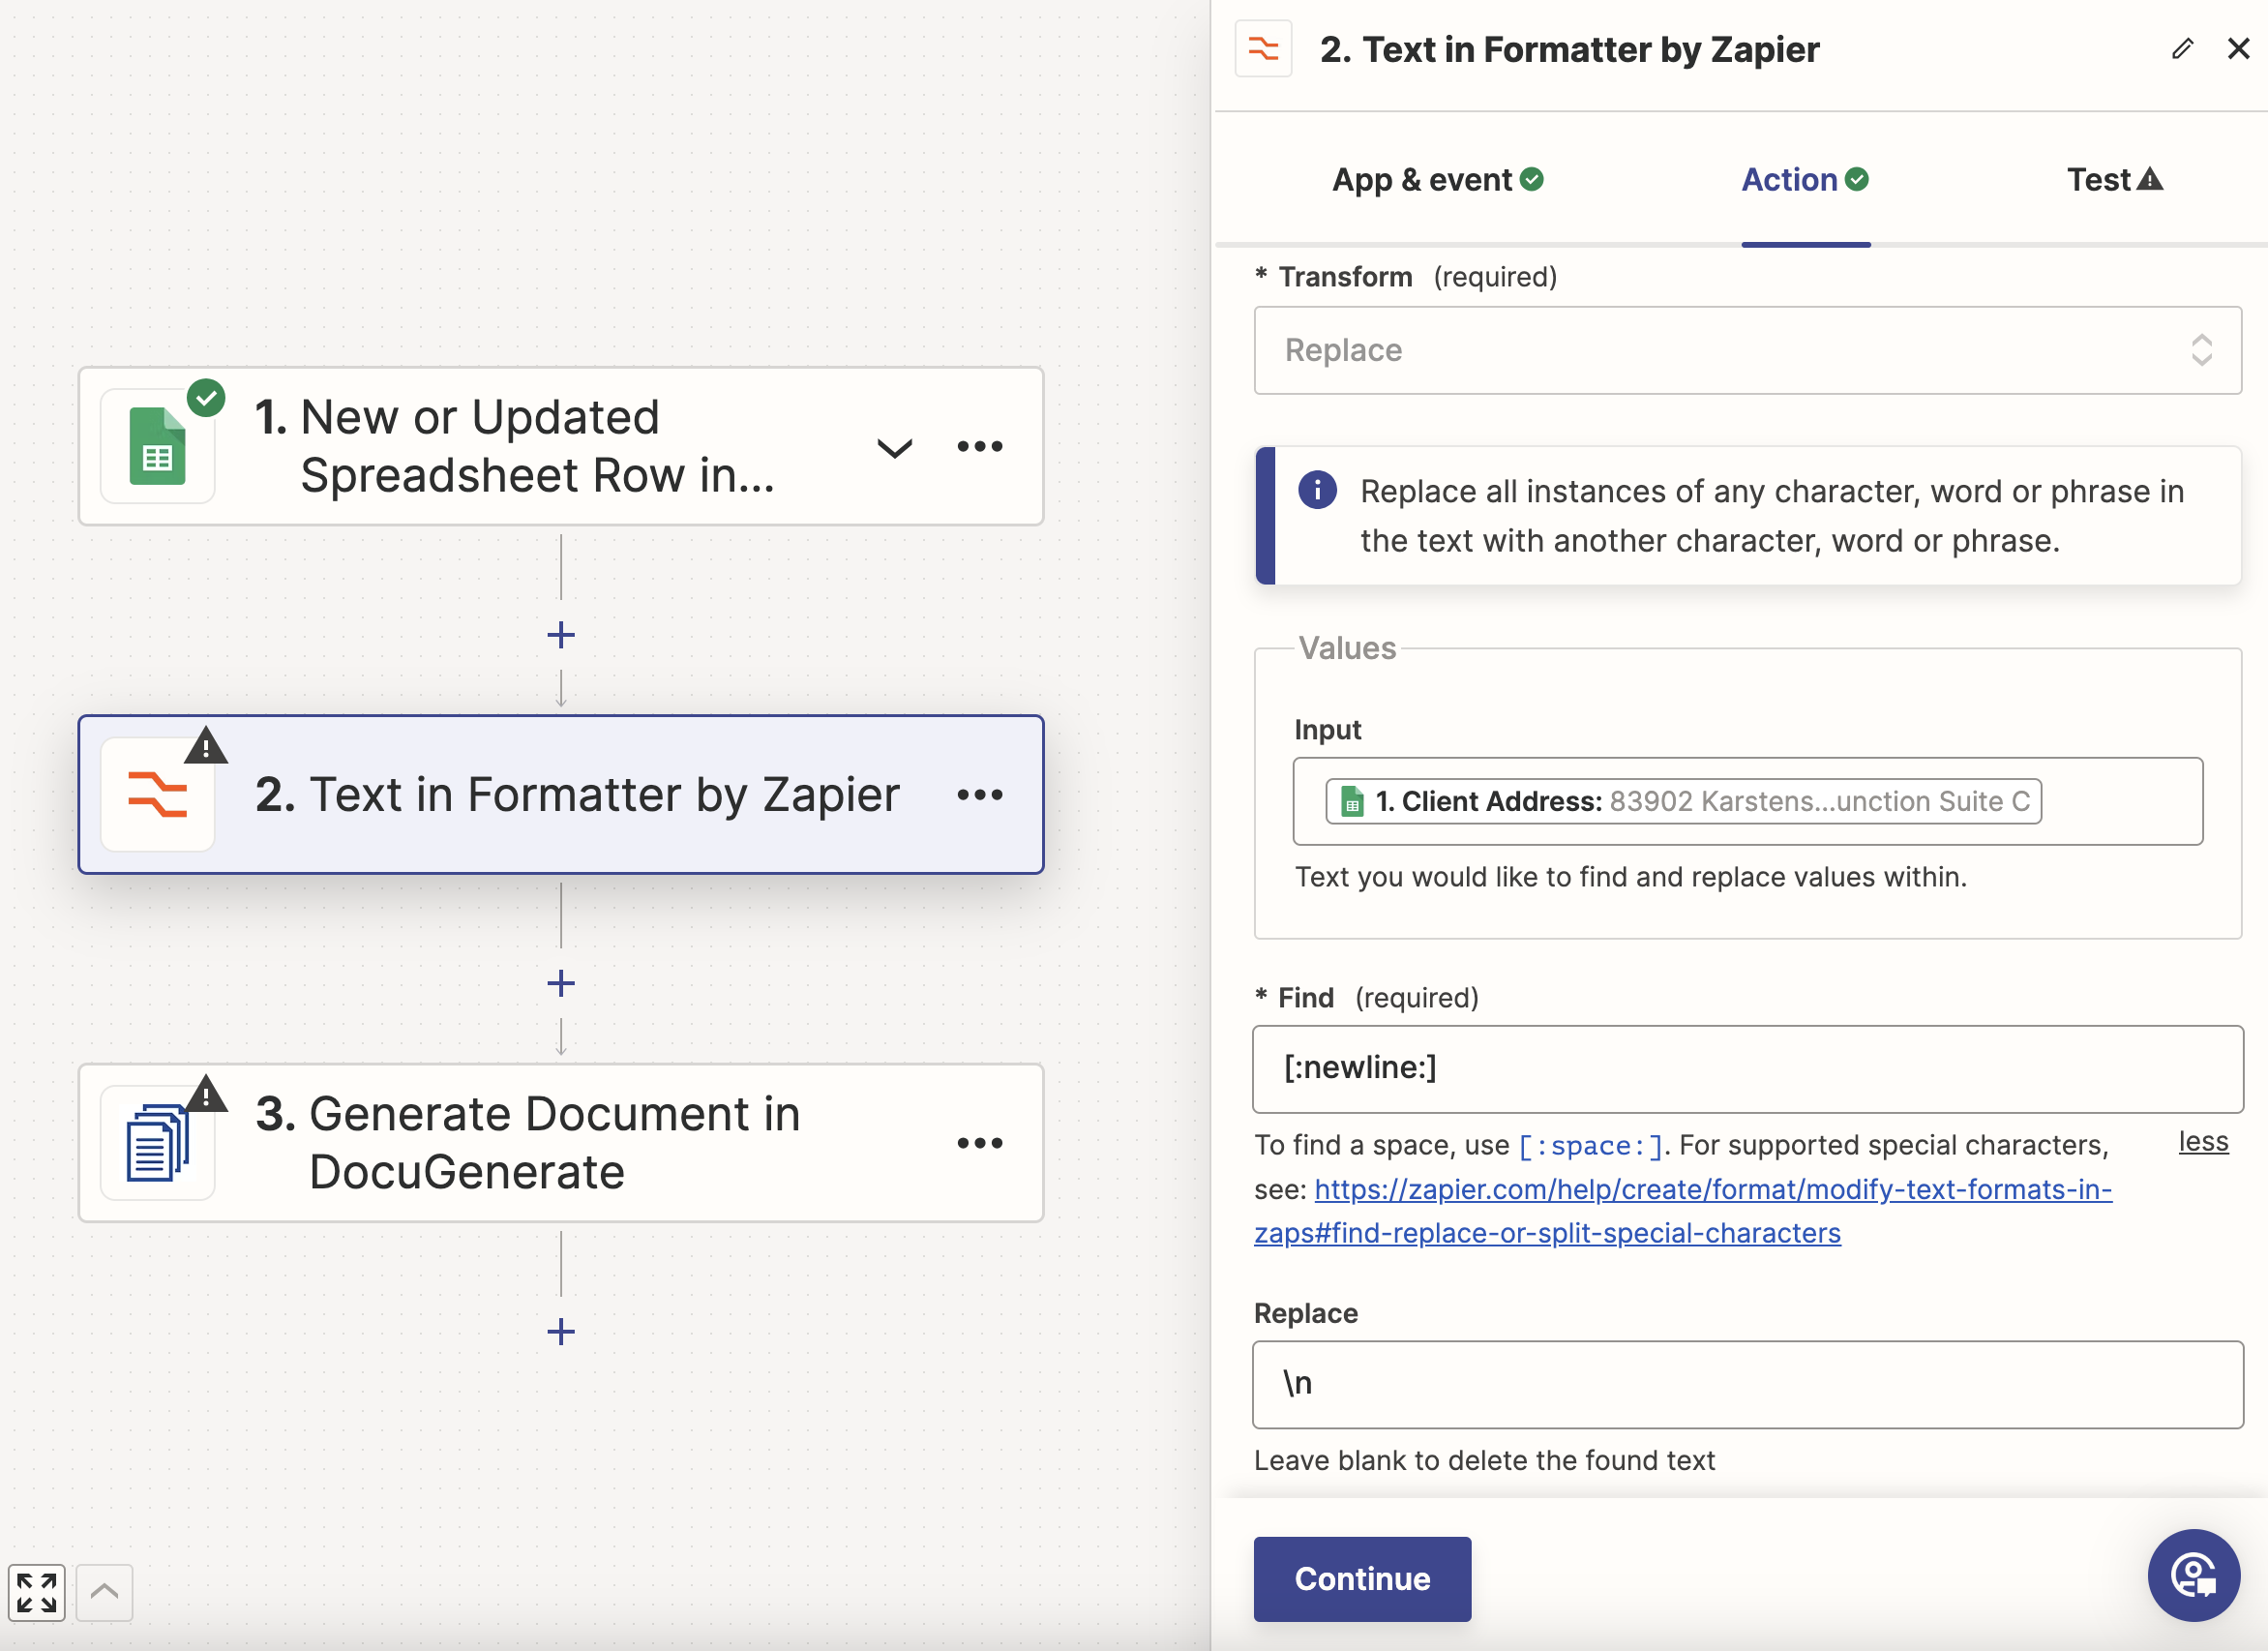Viewport: 2268px width, 1651px height.
Task: Open the help chat bubble
Action: 2193,1575
